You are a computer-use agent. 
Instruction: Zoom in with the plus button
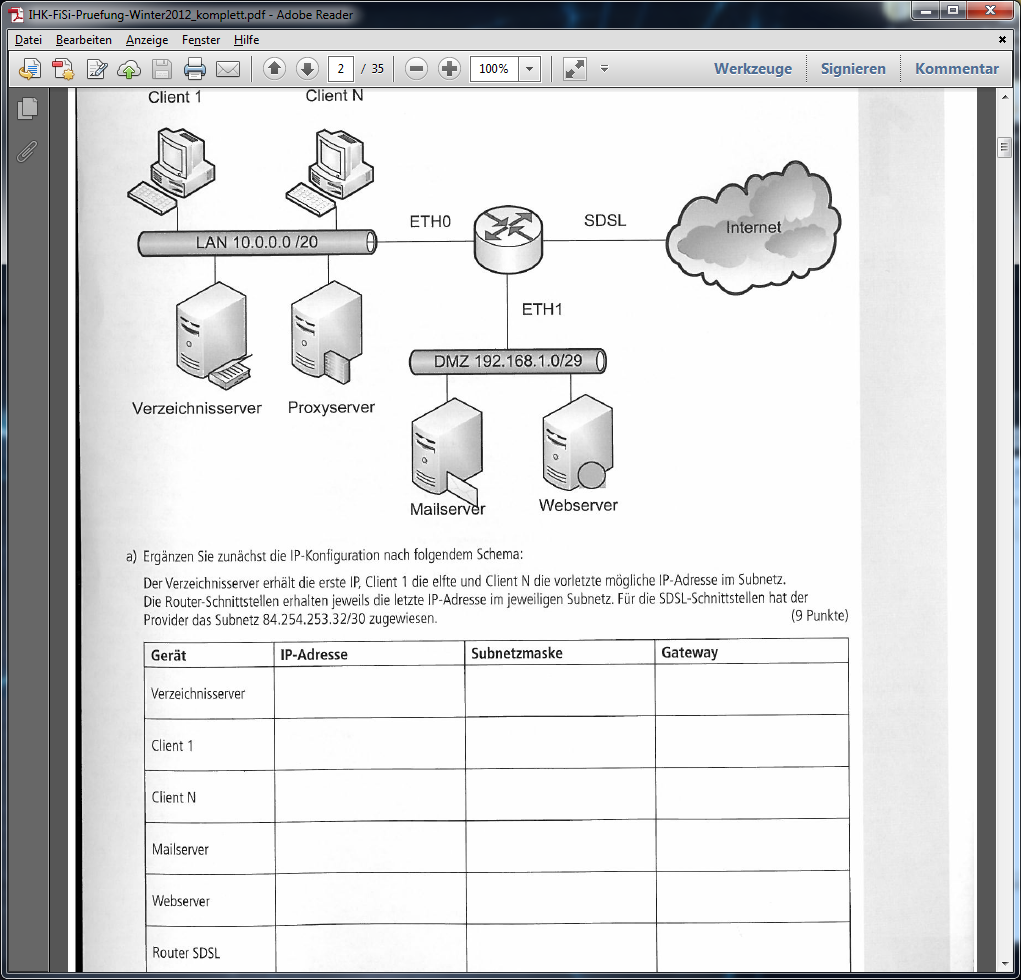(449, 68)
